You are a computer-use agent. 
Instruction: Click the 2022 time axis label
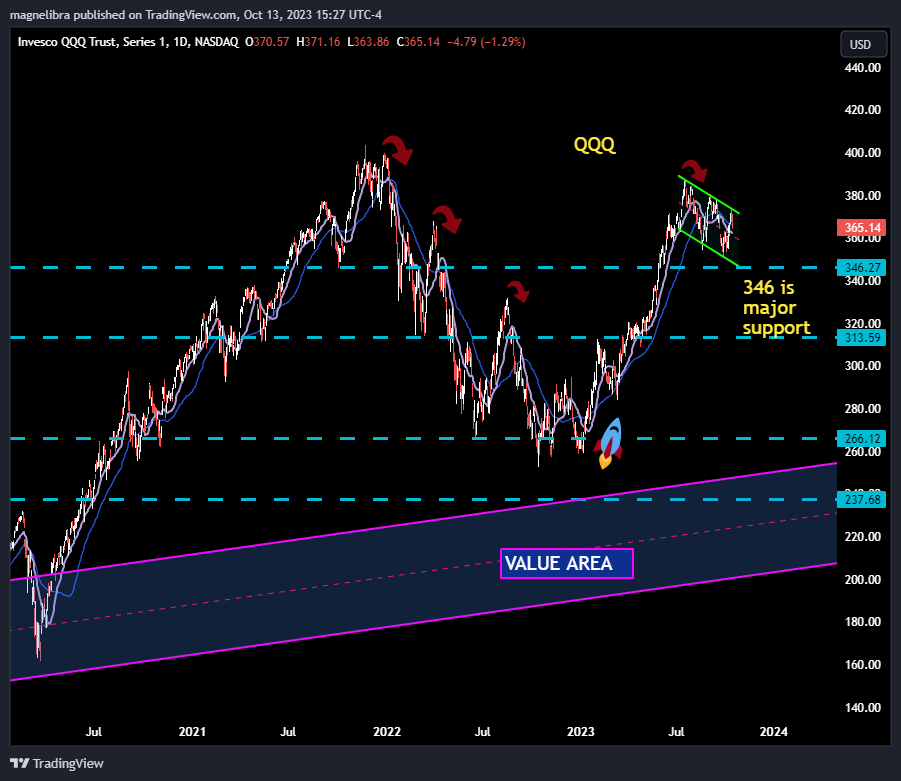pos(387,732)
